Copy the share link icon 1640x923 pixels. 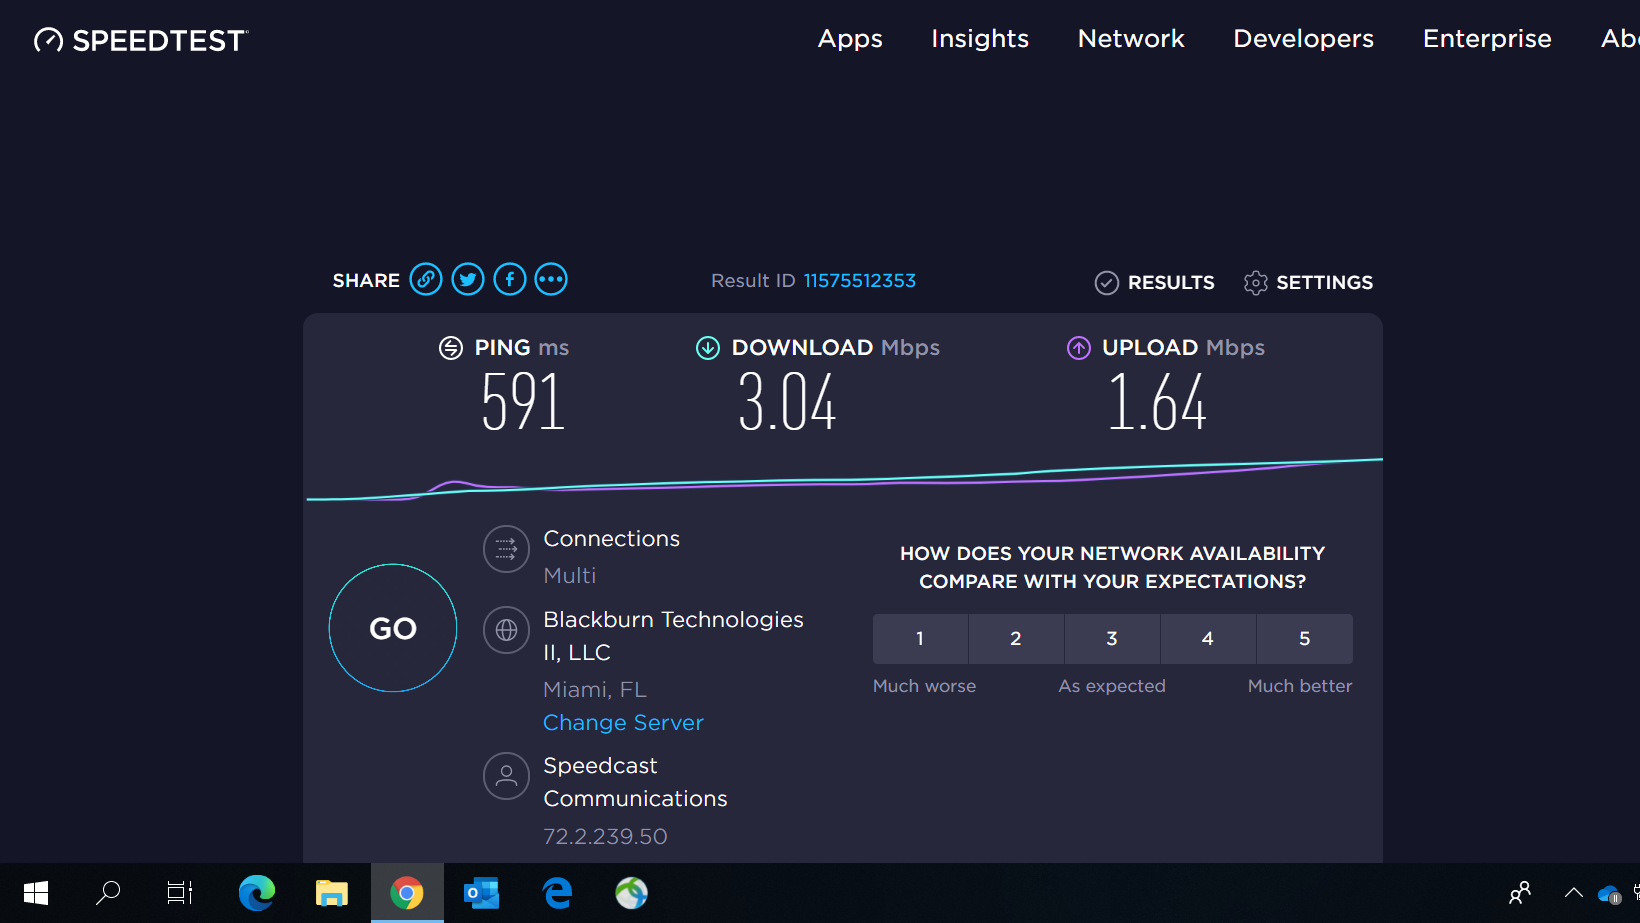click(x=426, y=279)
